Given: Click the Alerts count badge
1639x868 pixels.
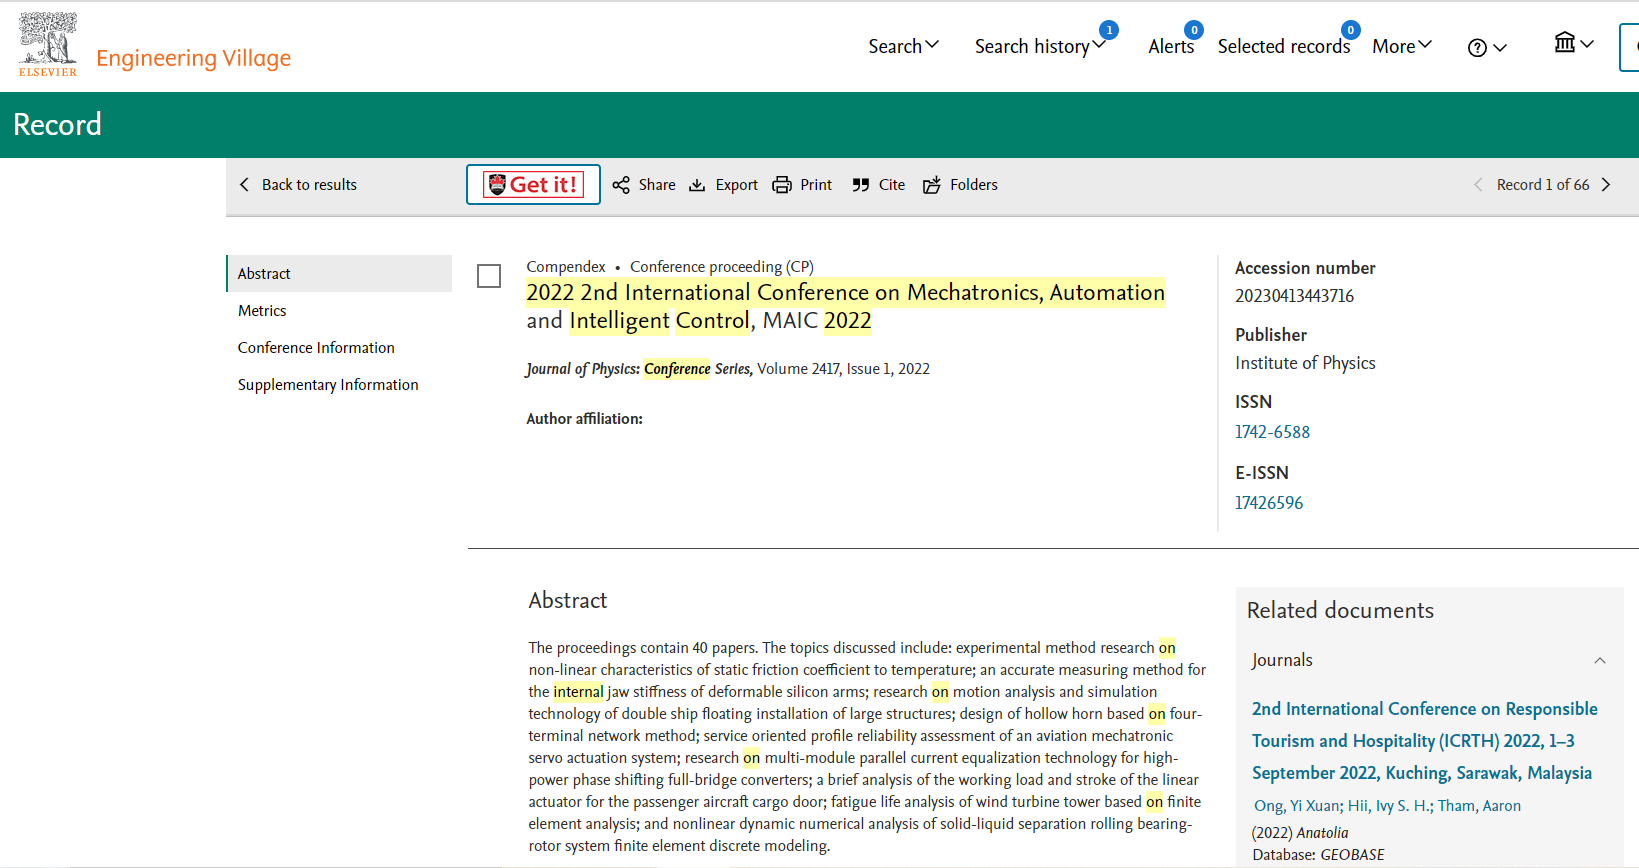Looking at the screenshot, I should point(1194,30).
